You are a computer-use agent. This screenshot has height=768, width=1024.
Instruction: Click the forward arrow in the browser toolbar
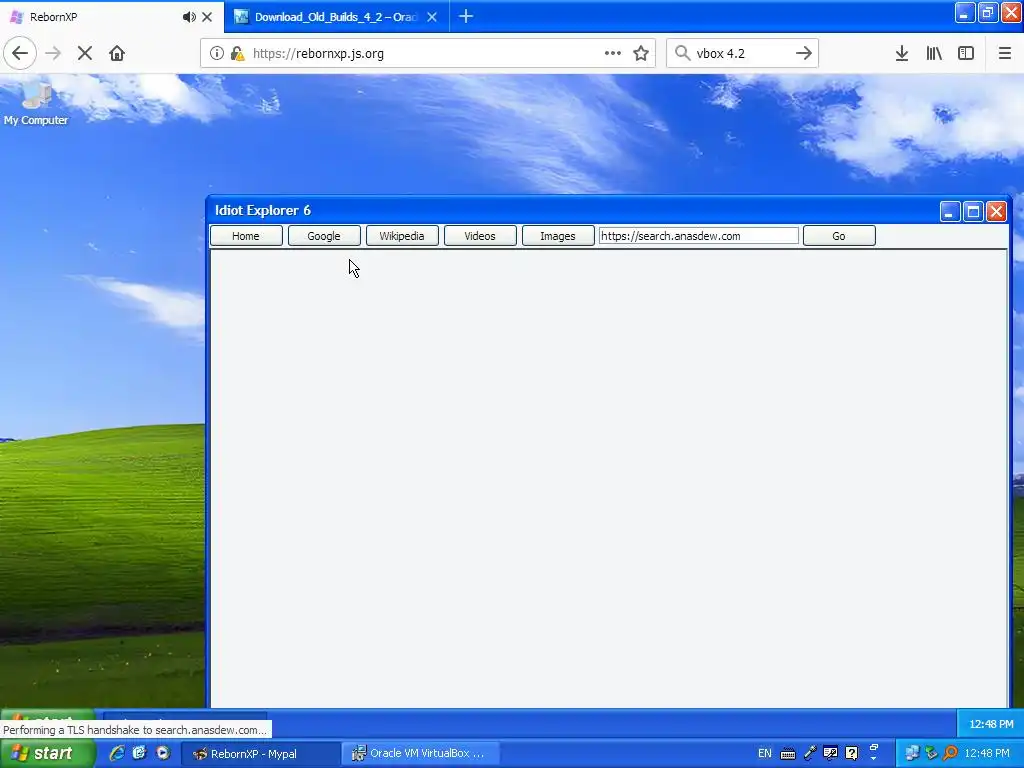(53, 53)
